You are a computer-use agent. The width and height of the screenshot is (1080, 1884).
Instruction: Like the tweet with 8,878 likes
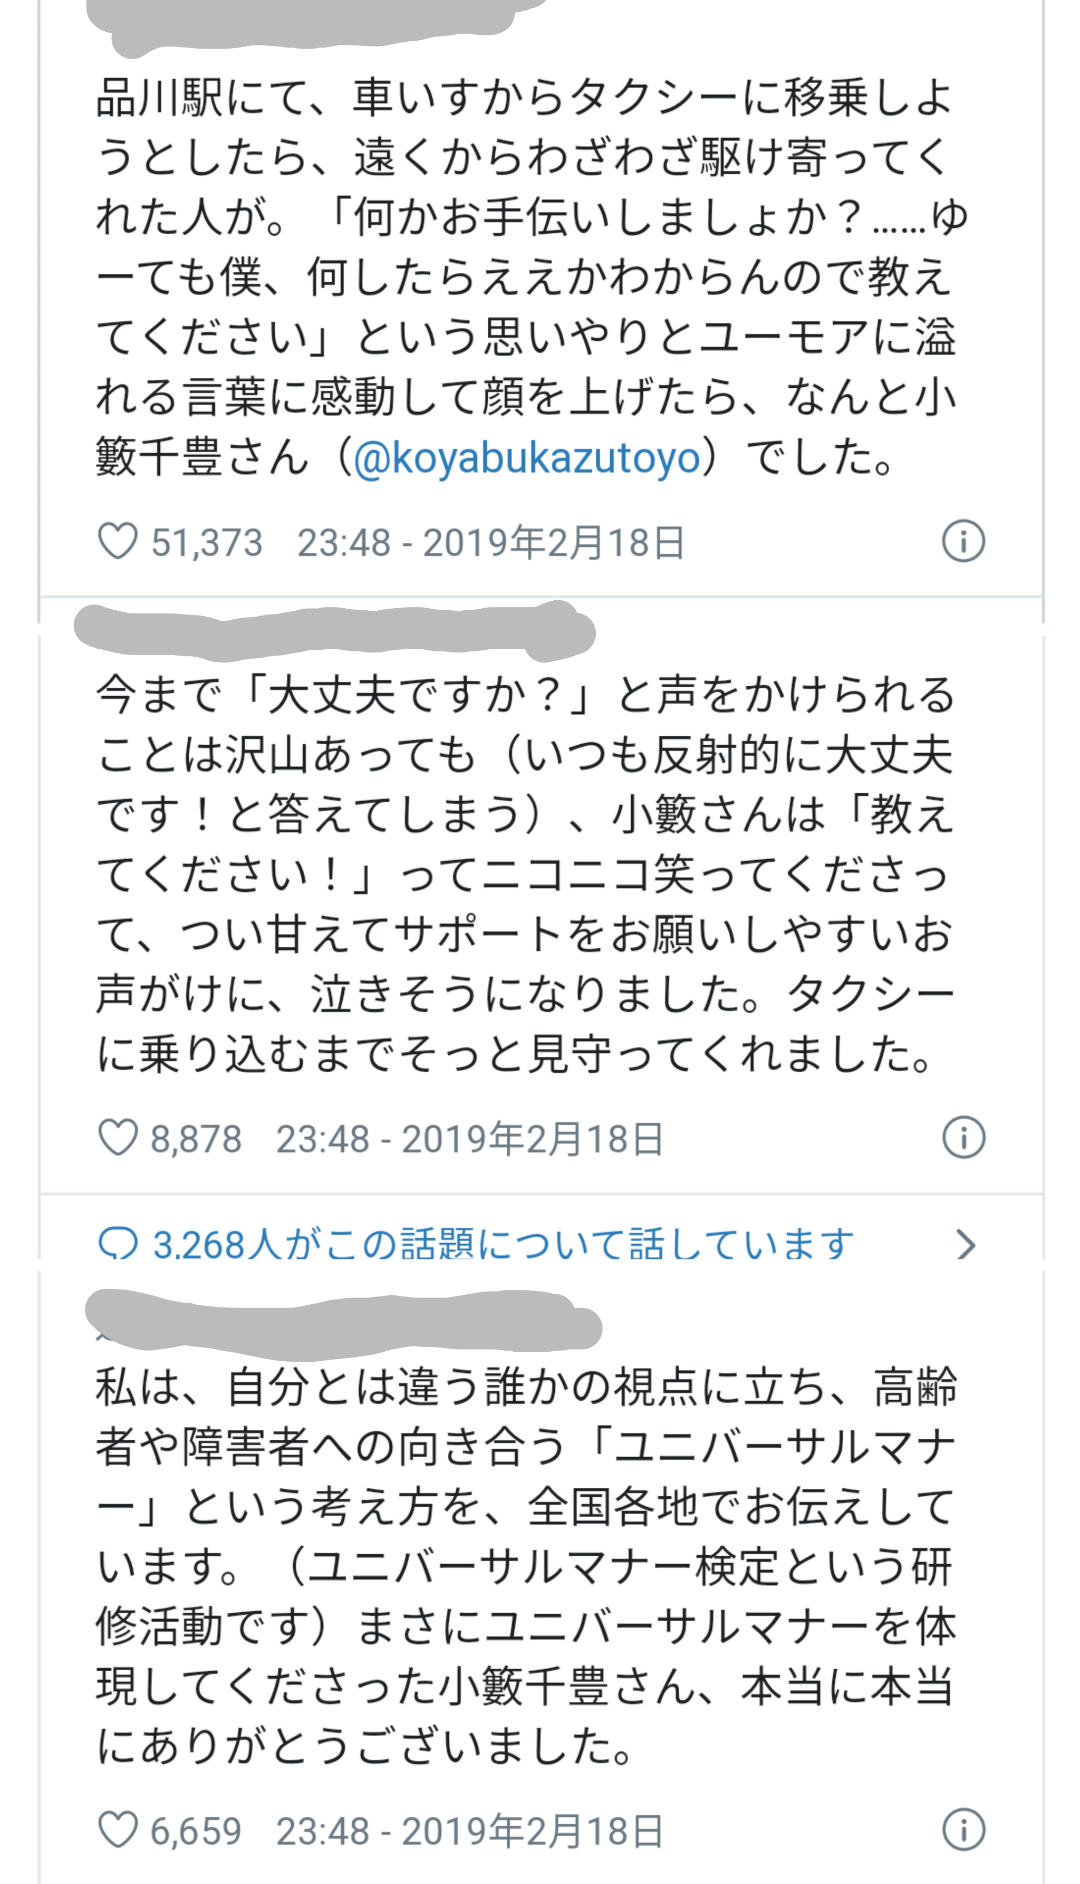[x=117, y=1138]
